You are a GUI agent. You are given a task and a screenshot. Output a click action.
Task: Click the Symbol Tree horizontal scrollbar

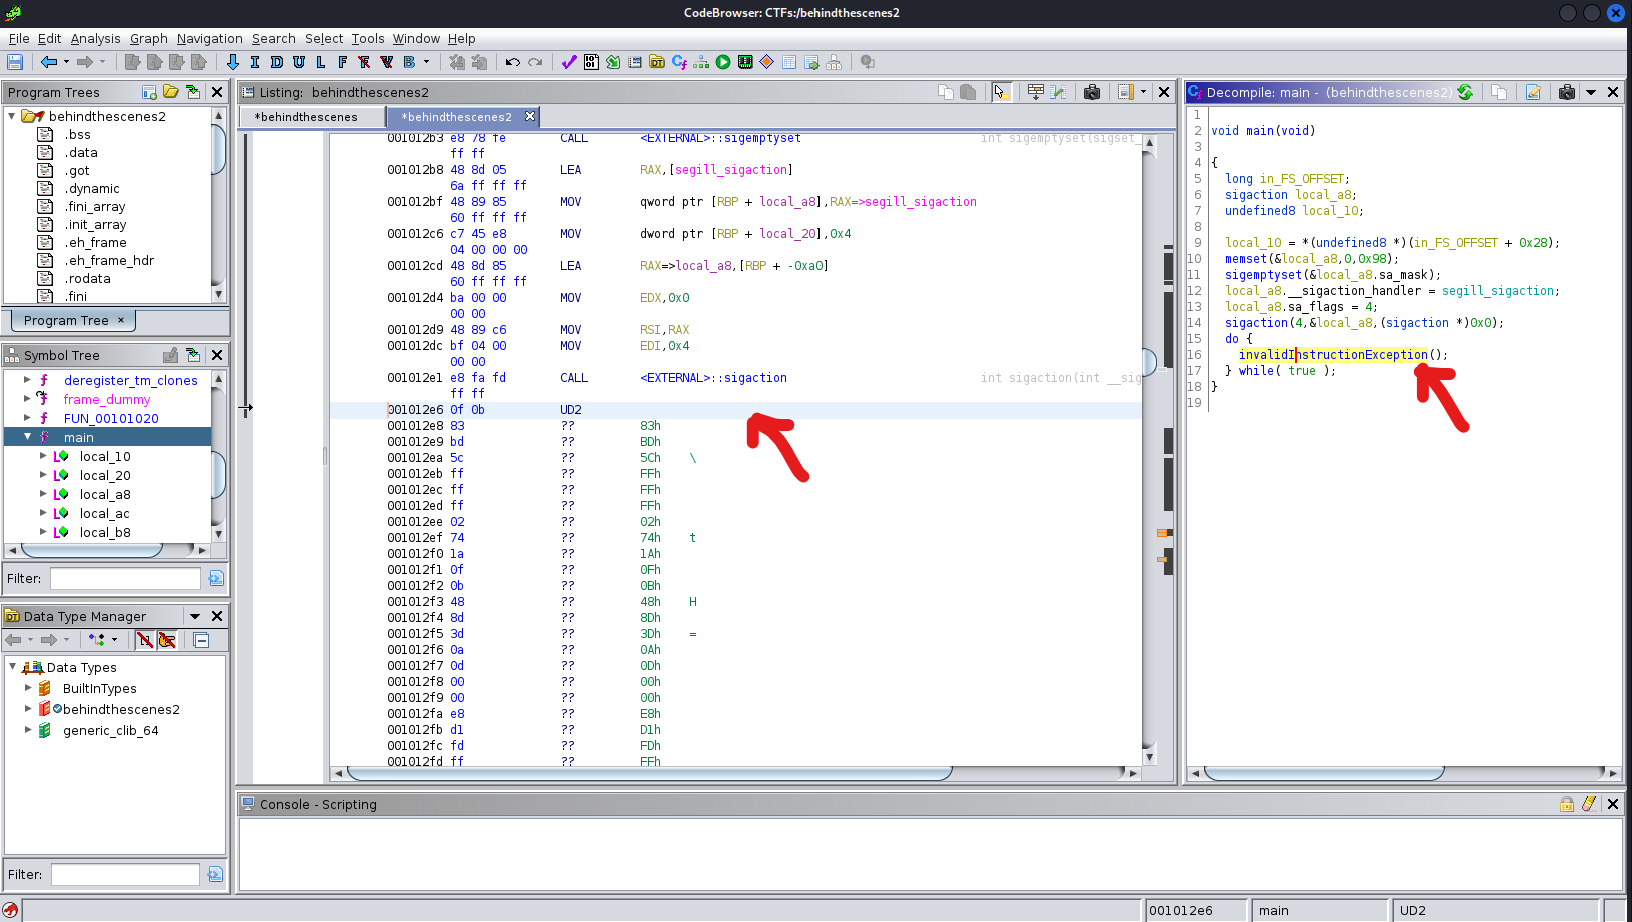click(x=91, y=550)
